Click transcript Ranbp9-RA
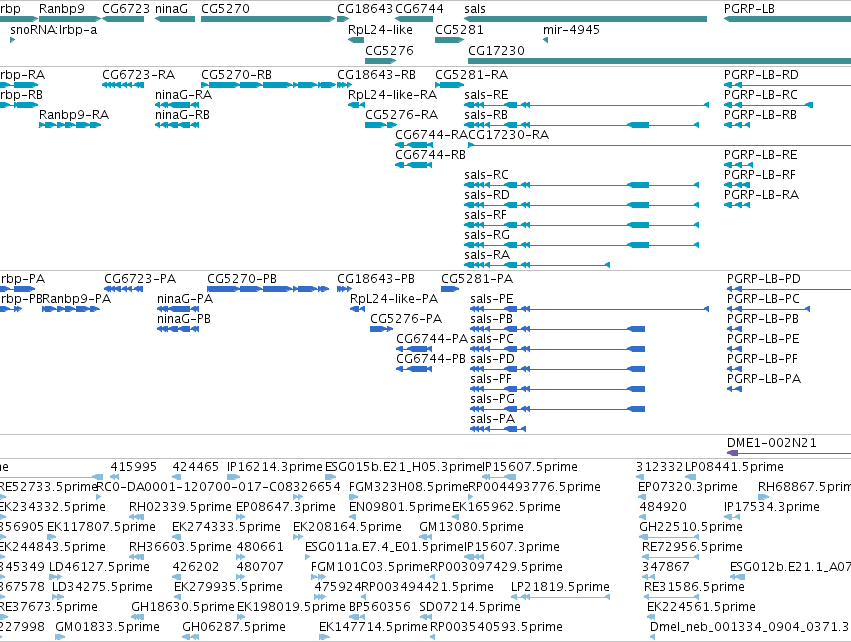 pyautogui.click(x=70, y=125)
